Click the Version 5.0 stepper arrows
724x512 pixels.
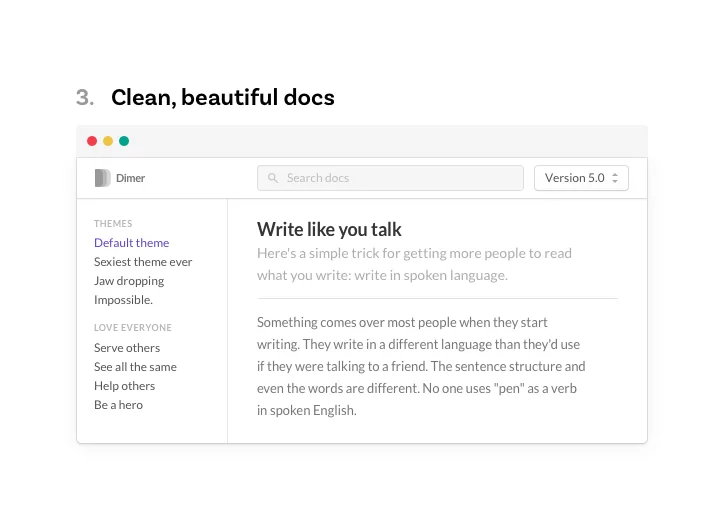(615, 178)
